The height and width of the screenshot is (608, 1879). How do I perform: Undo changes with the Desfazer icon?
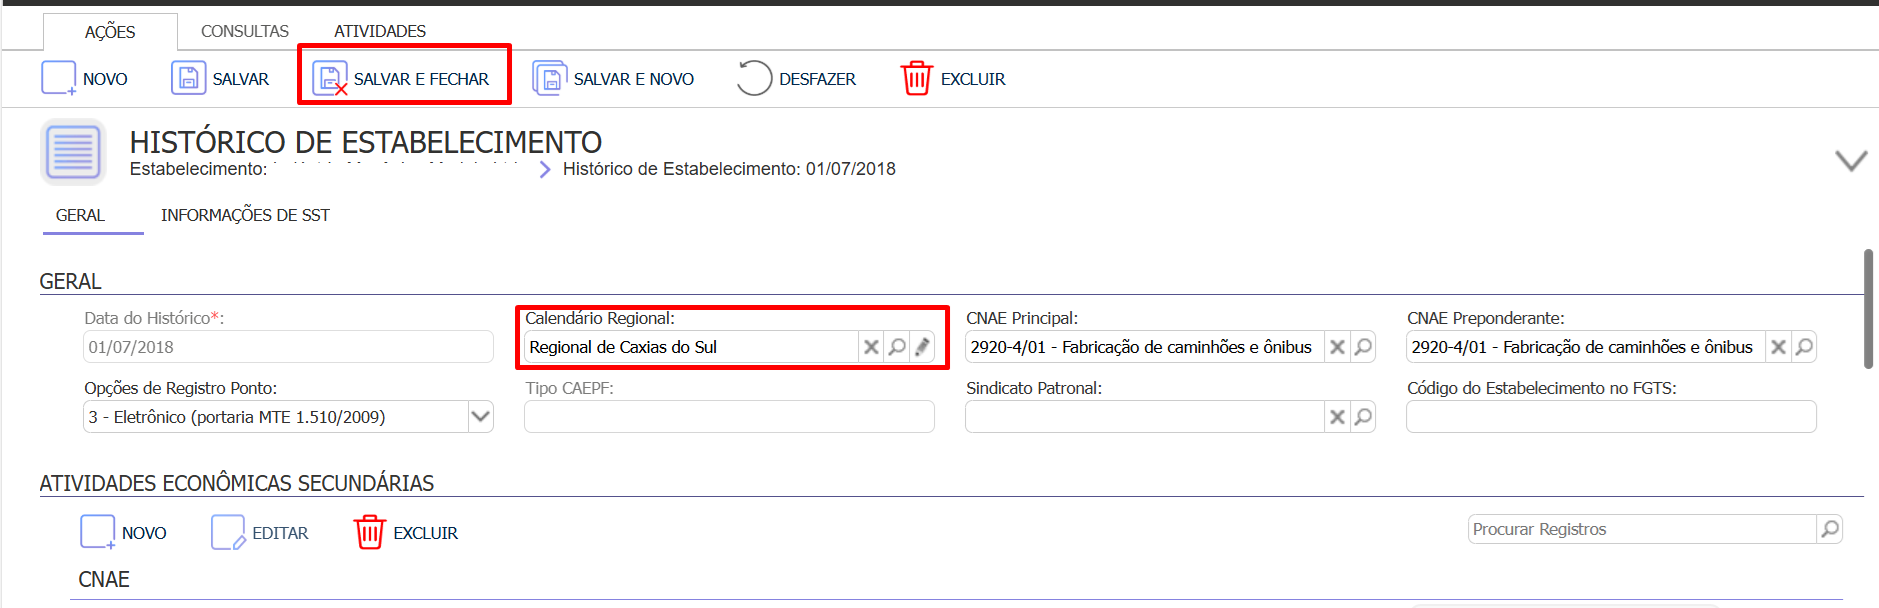click(754, 78)
